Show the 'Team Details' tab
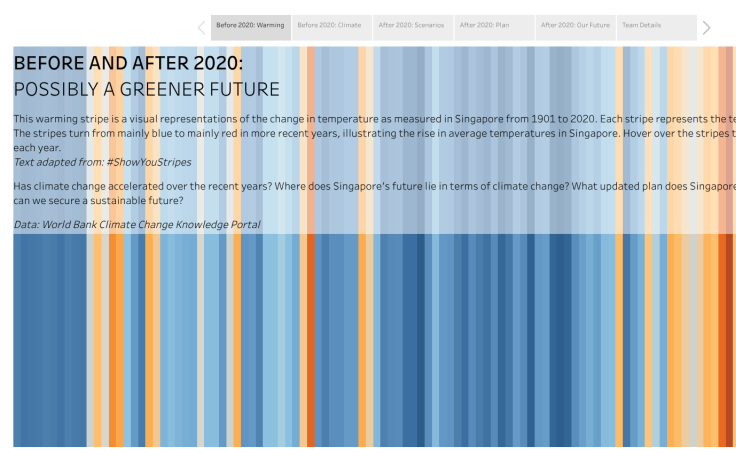Screen dimensions: 736x454 coord(642,25)
